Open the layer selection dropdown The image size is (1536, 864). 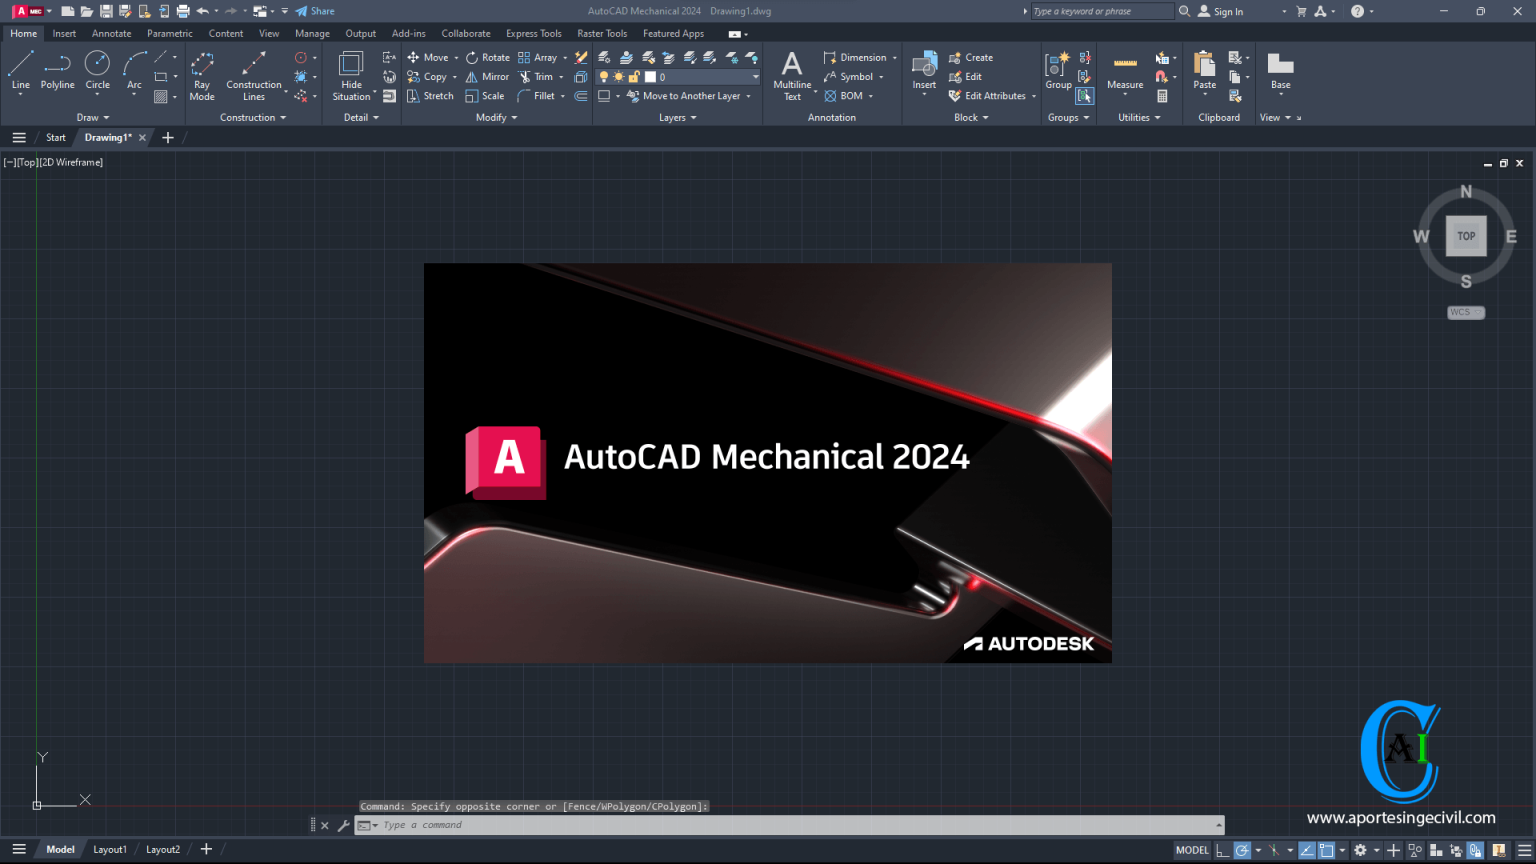756,77
